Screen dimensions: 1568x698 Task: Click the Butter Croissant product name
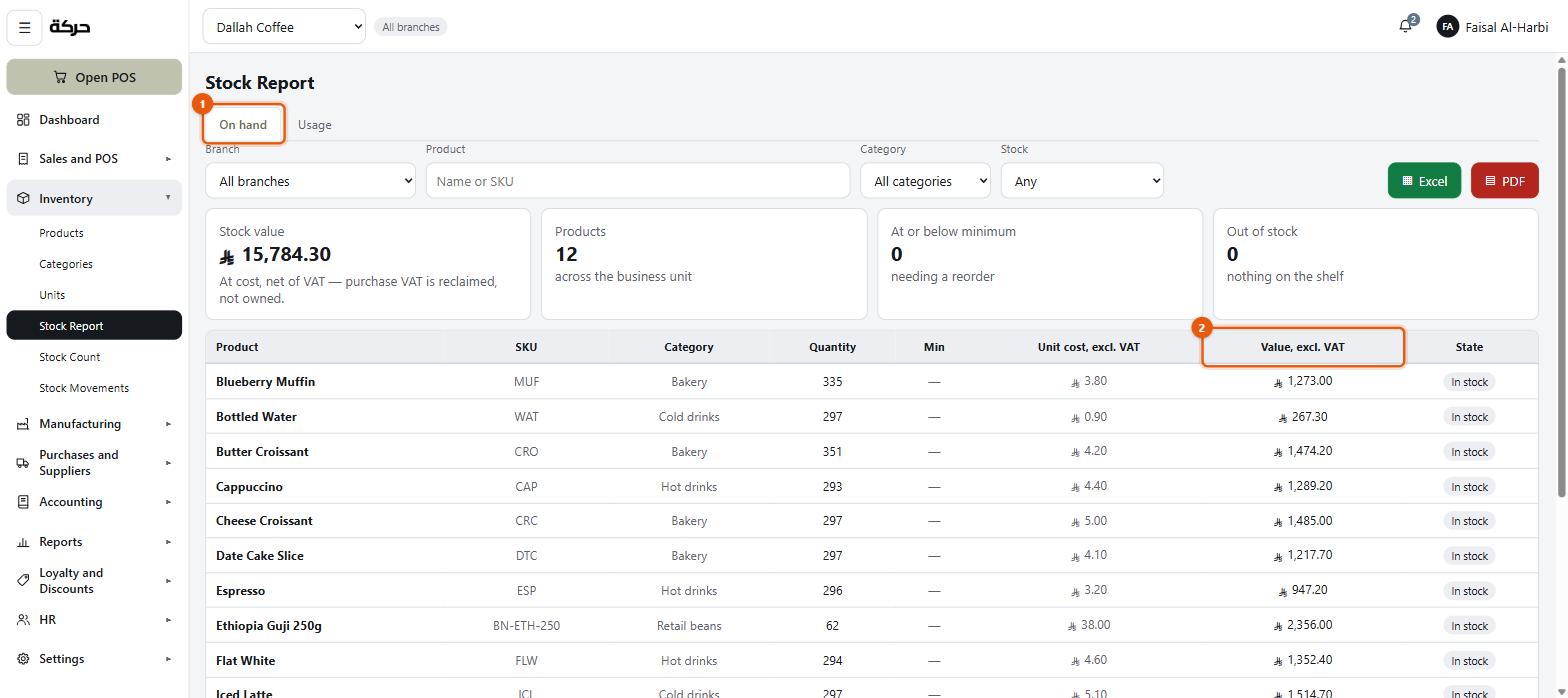click(262, 452)
